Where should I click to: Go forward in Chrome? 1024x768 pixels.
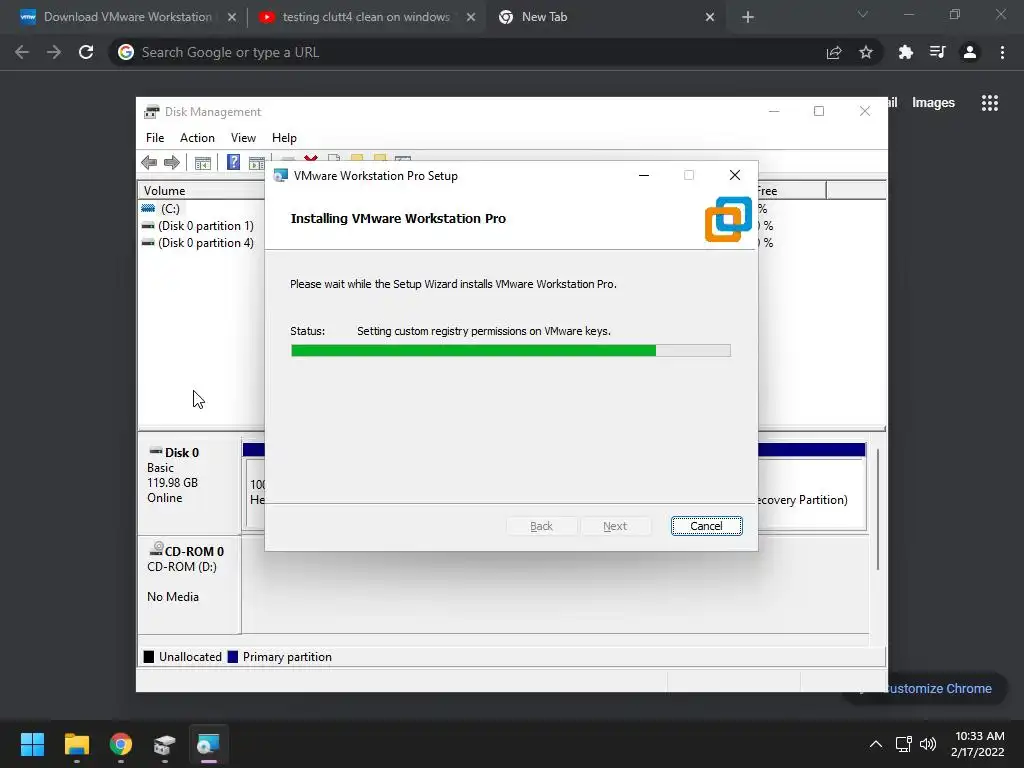click(x=54, y=52)
